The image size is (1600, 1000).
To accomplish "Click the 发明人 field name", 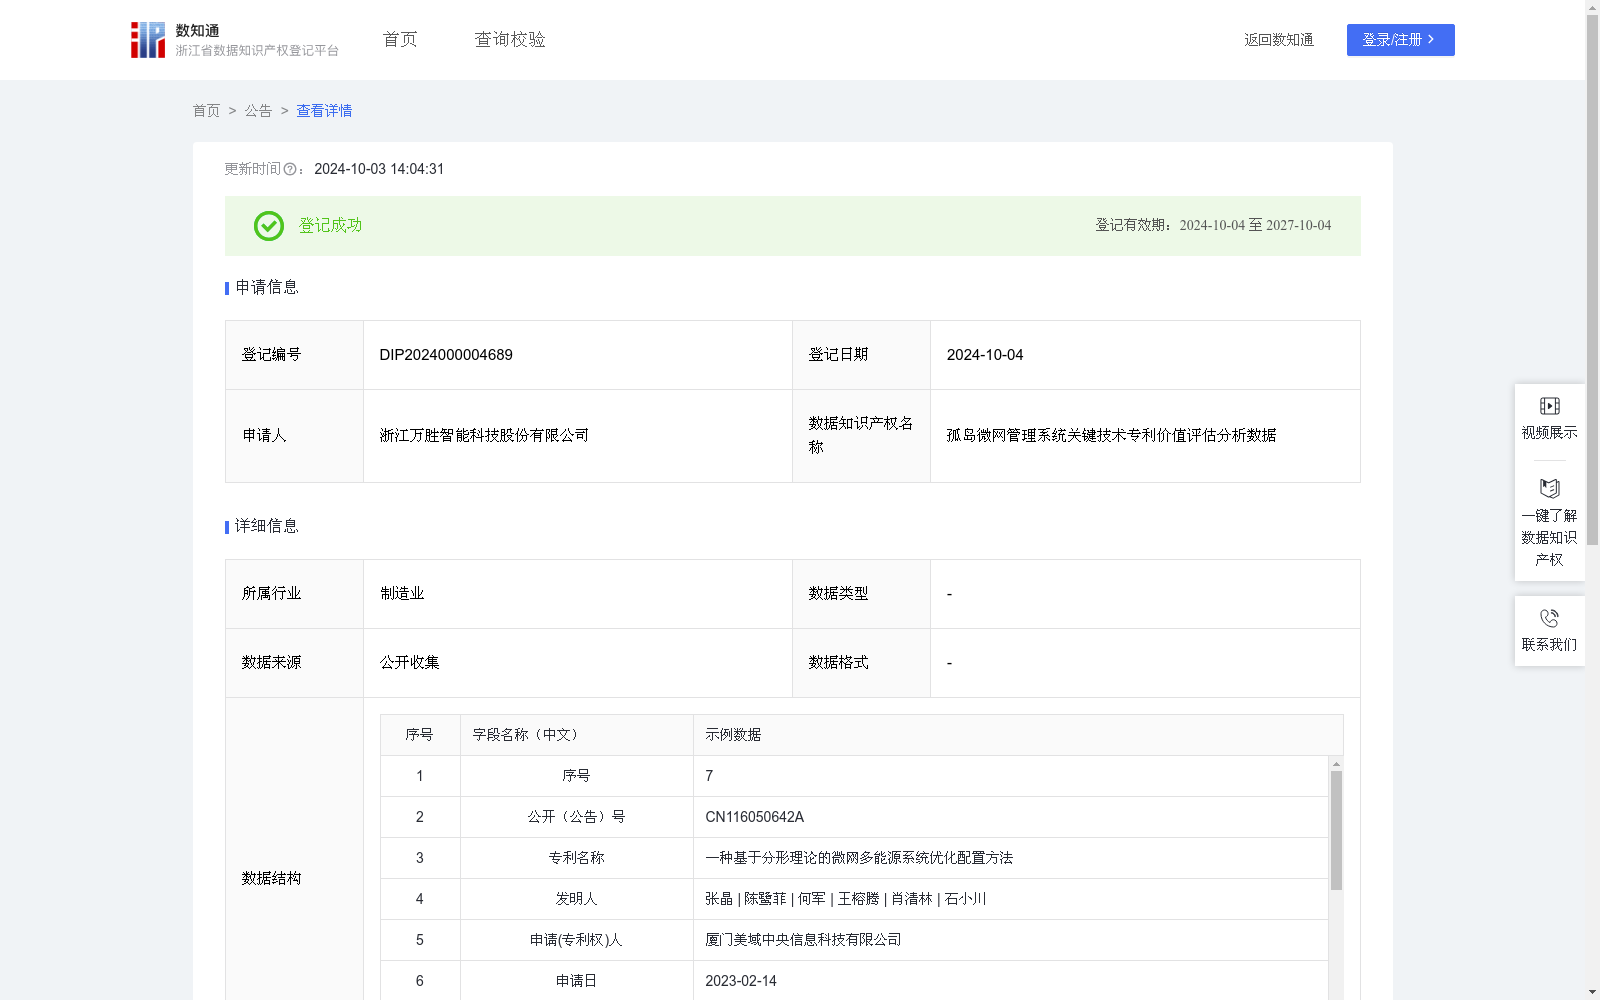I will tap(576, 899).
